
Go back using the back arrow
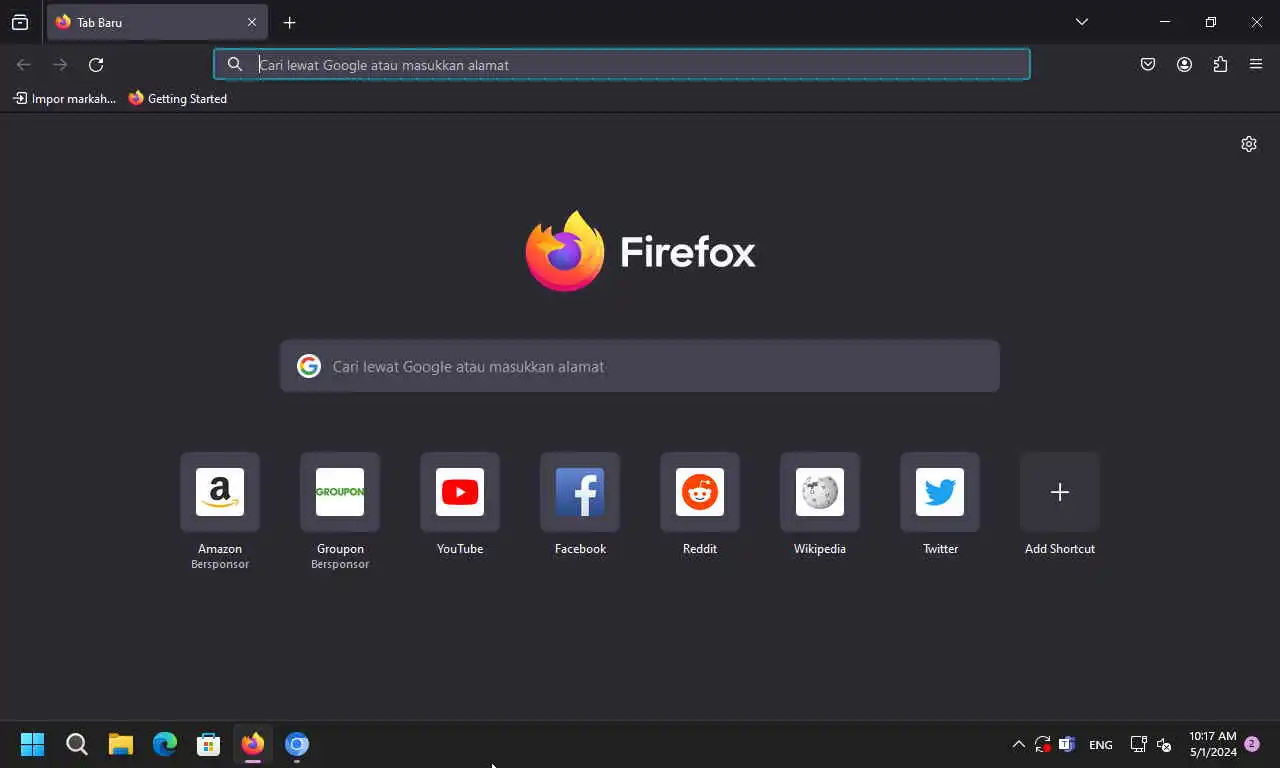coord(24,65)
